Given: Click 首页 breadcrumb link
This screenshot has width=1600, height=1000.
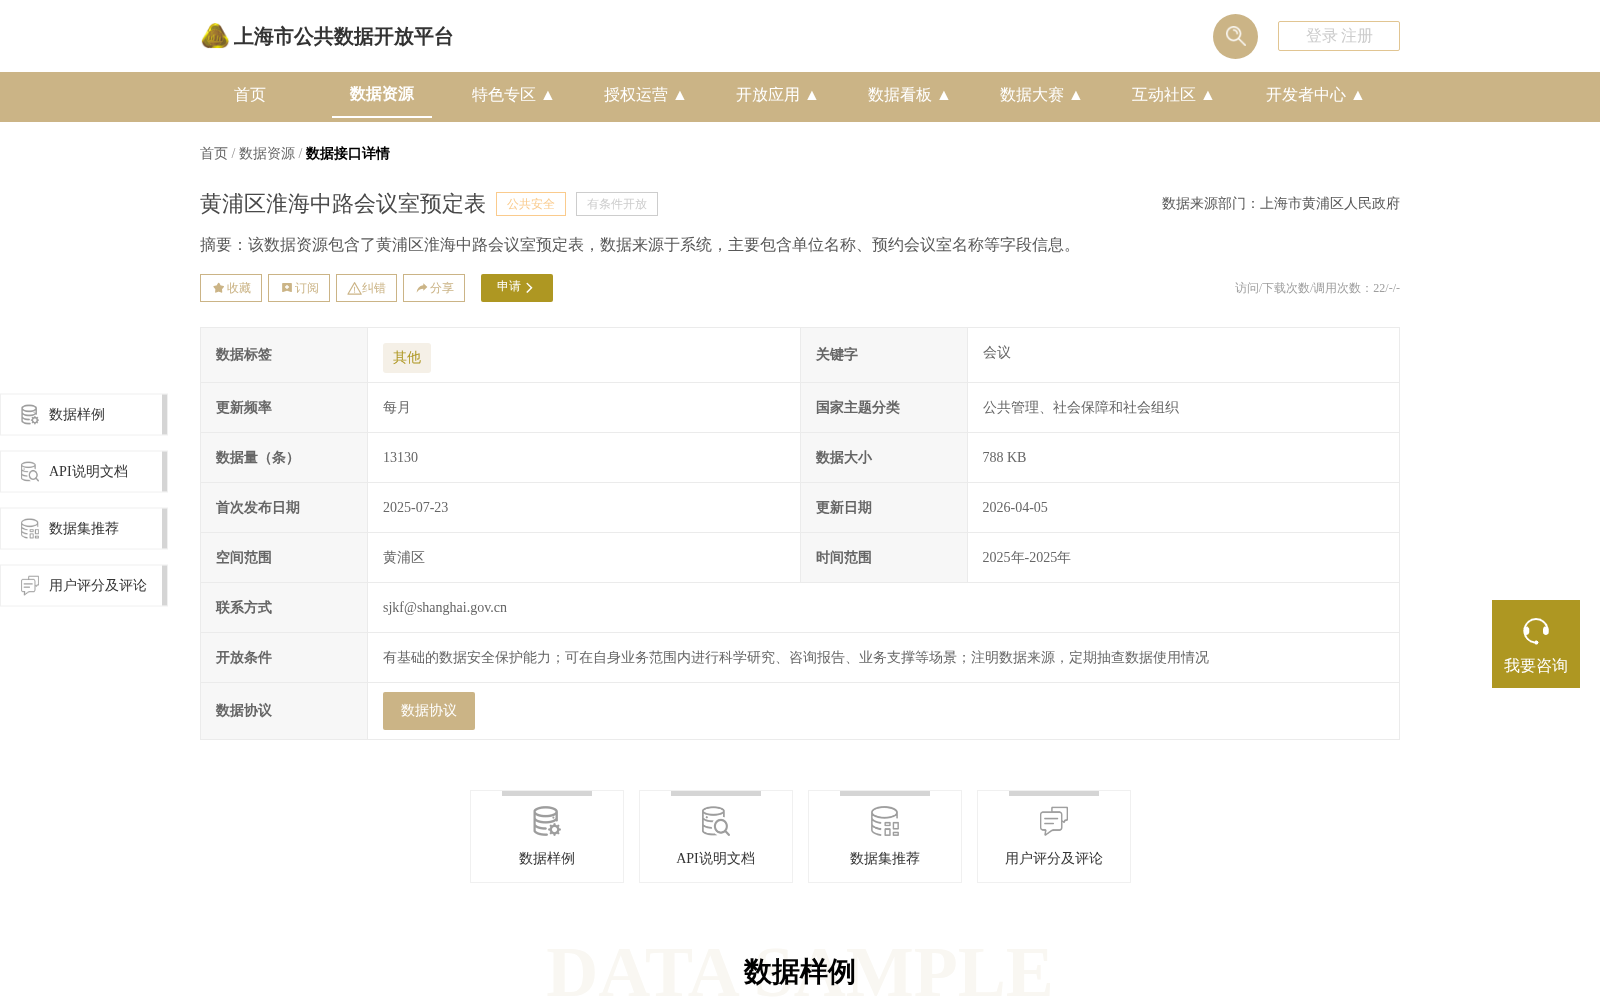Looking at the screenshot, I should tap(214, 154).
